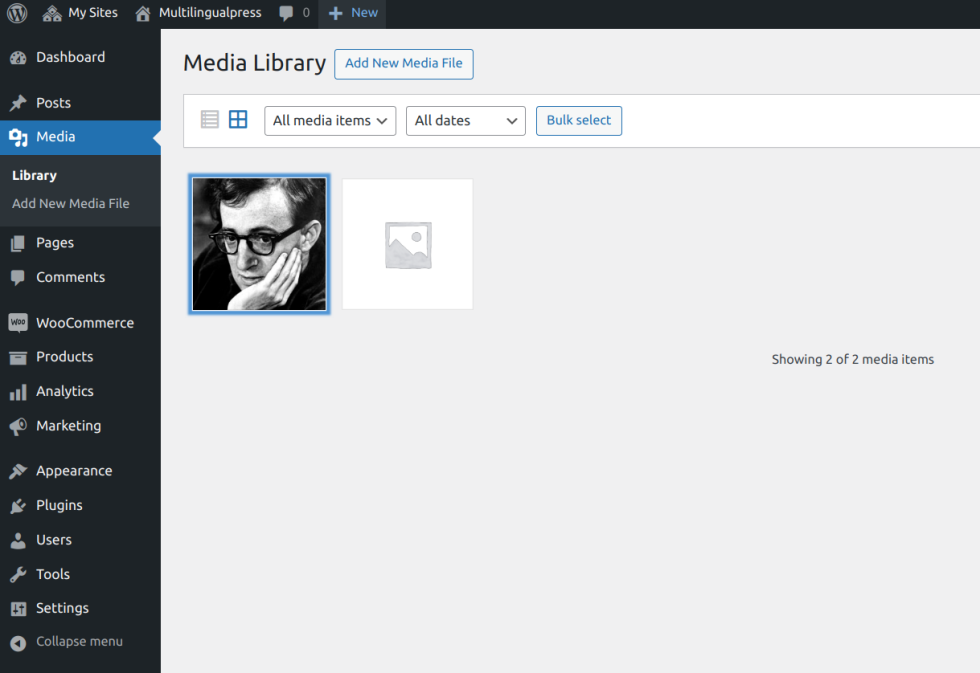Click 'Showing 2 of 2 media items' text
980x673 pixels.
[x=852, y=359]
